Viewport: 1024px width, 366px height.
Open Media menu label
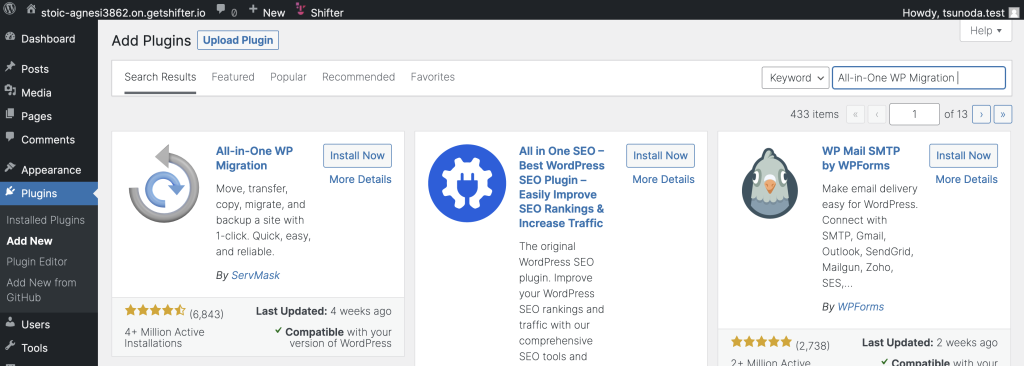(36, 92)
